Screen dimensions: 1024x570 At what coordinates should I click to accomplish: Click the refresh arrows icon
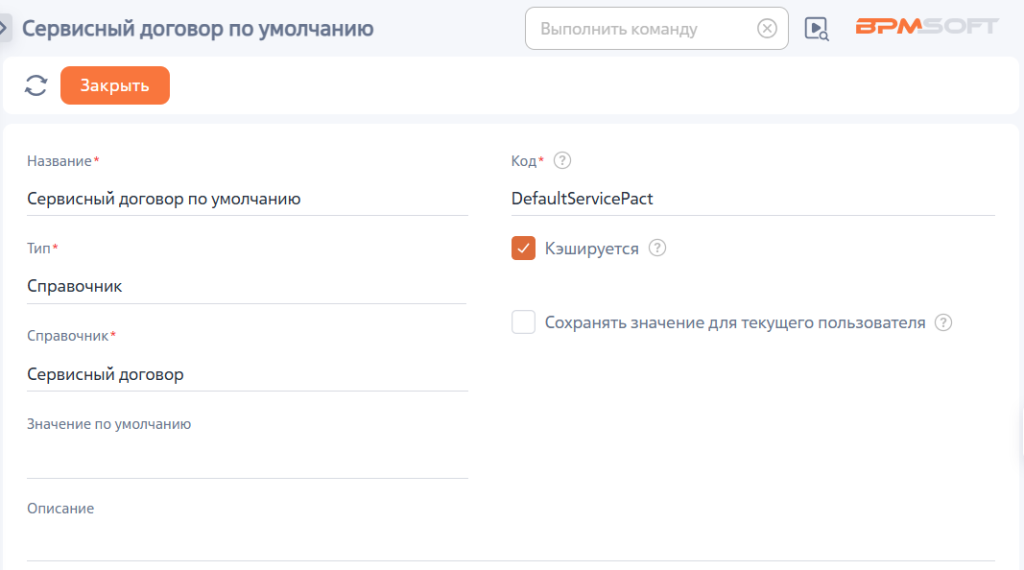pos(36,86)
